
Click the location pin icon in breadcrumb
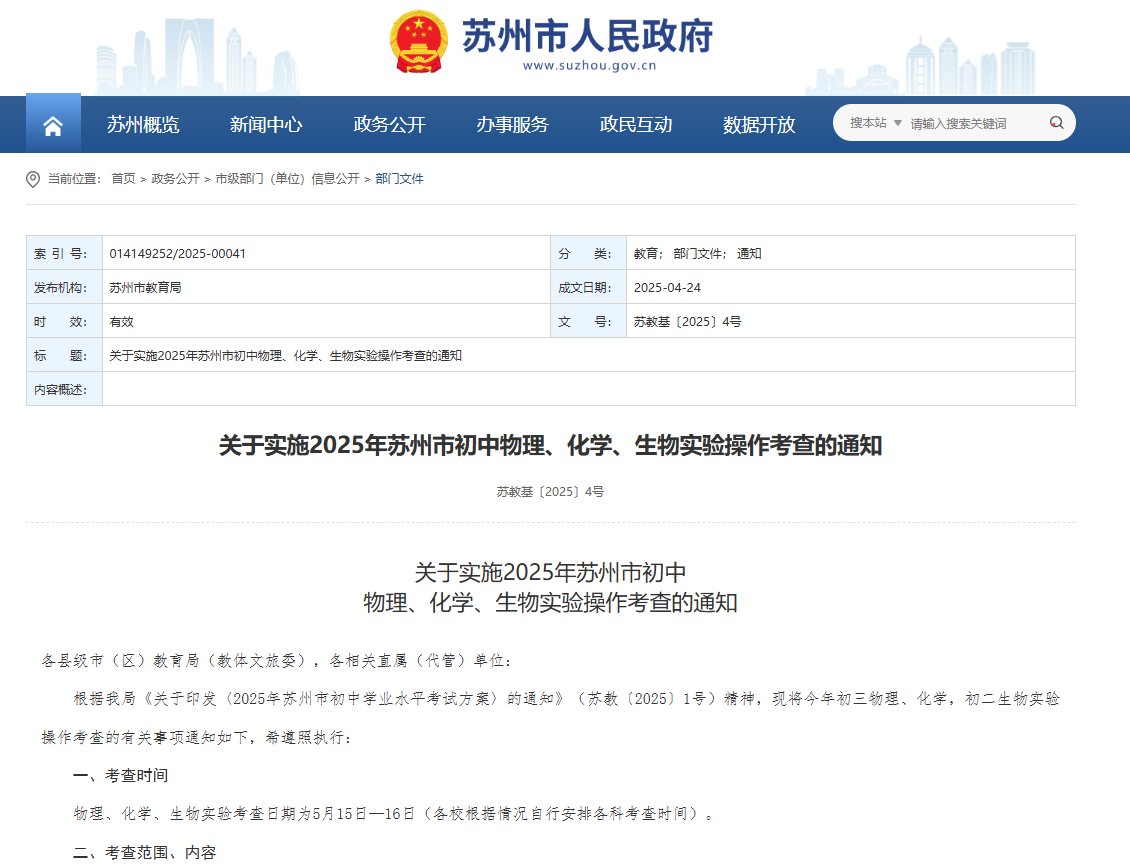point(33,179)
